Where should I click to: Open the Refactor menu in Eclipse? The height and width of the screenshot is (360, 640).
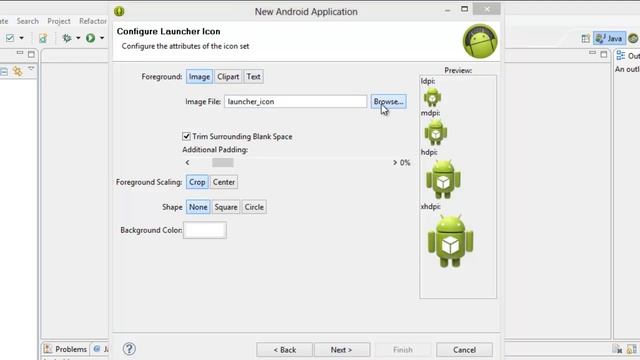pos(93,21)
